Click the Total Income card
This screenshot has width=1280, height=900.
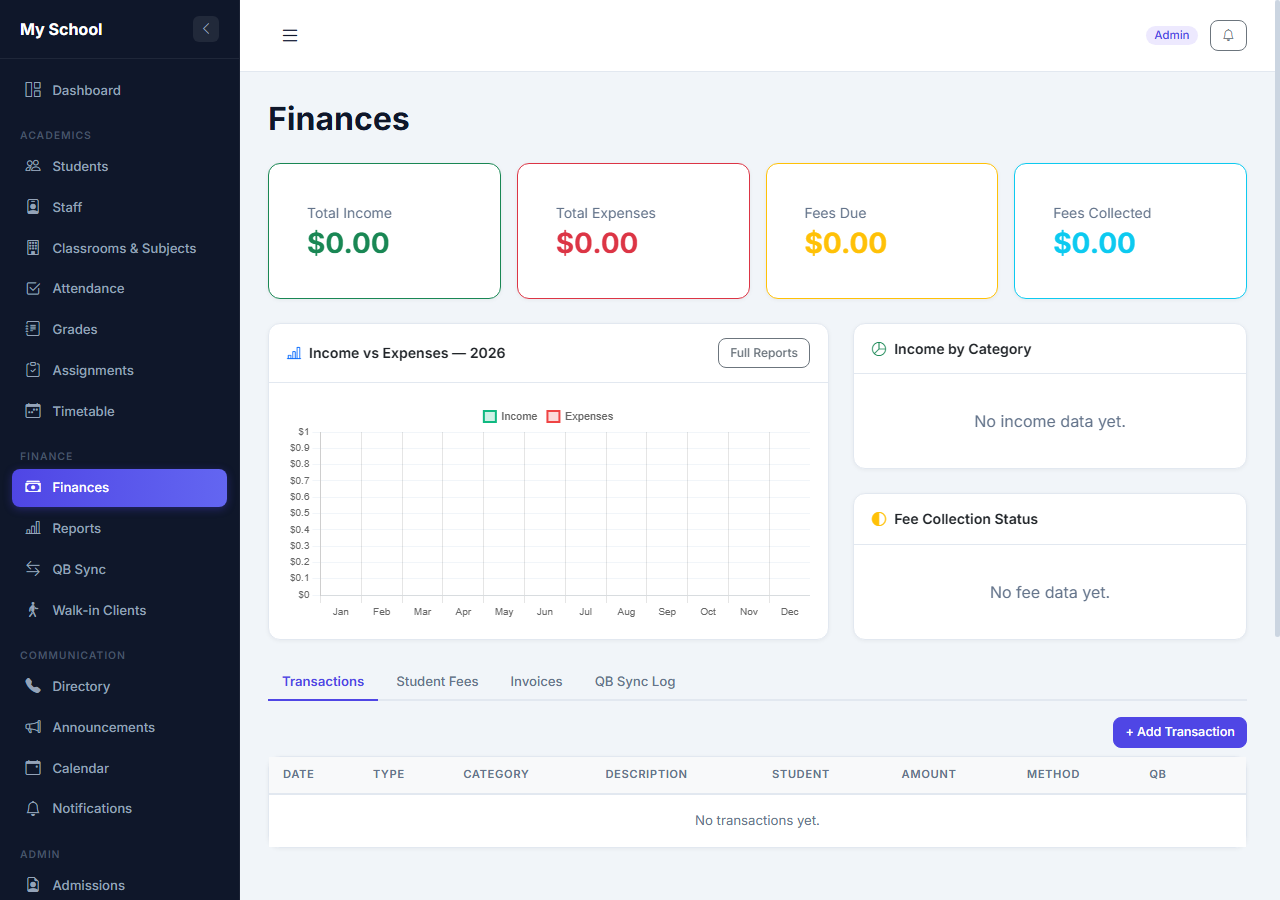pos(384,231)
